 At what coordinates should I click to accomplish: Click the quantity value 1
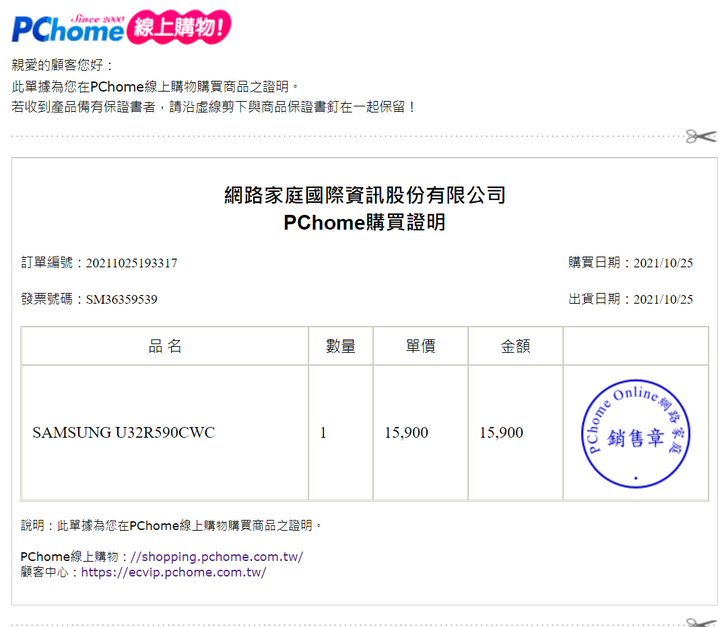point(323,432)
